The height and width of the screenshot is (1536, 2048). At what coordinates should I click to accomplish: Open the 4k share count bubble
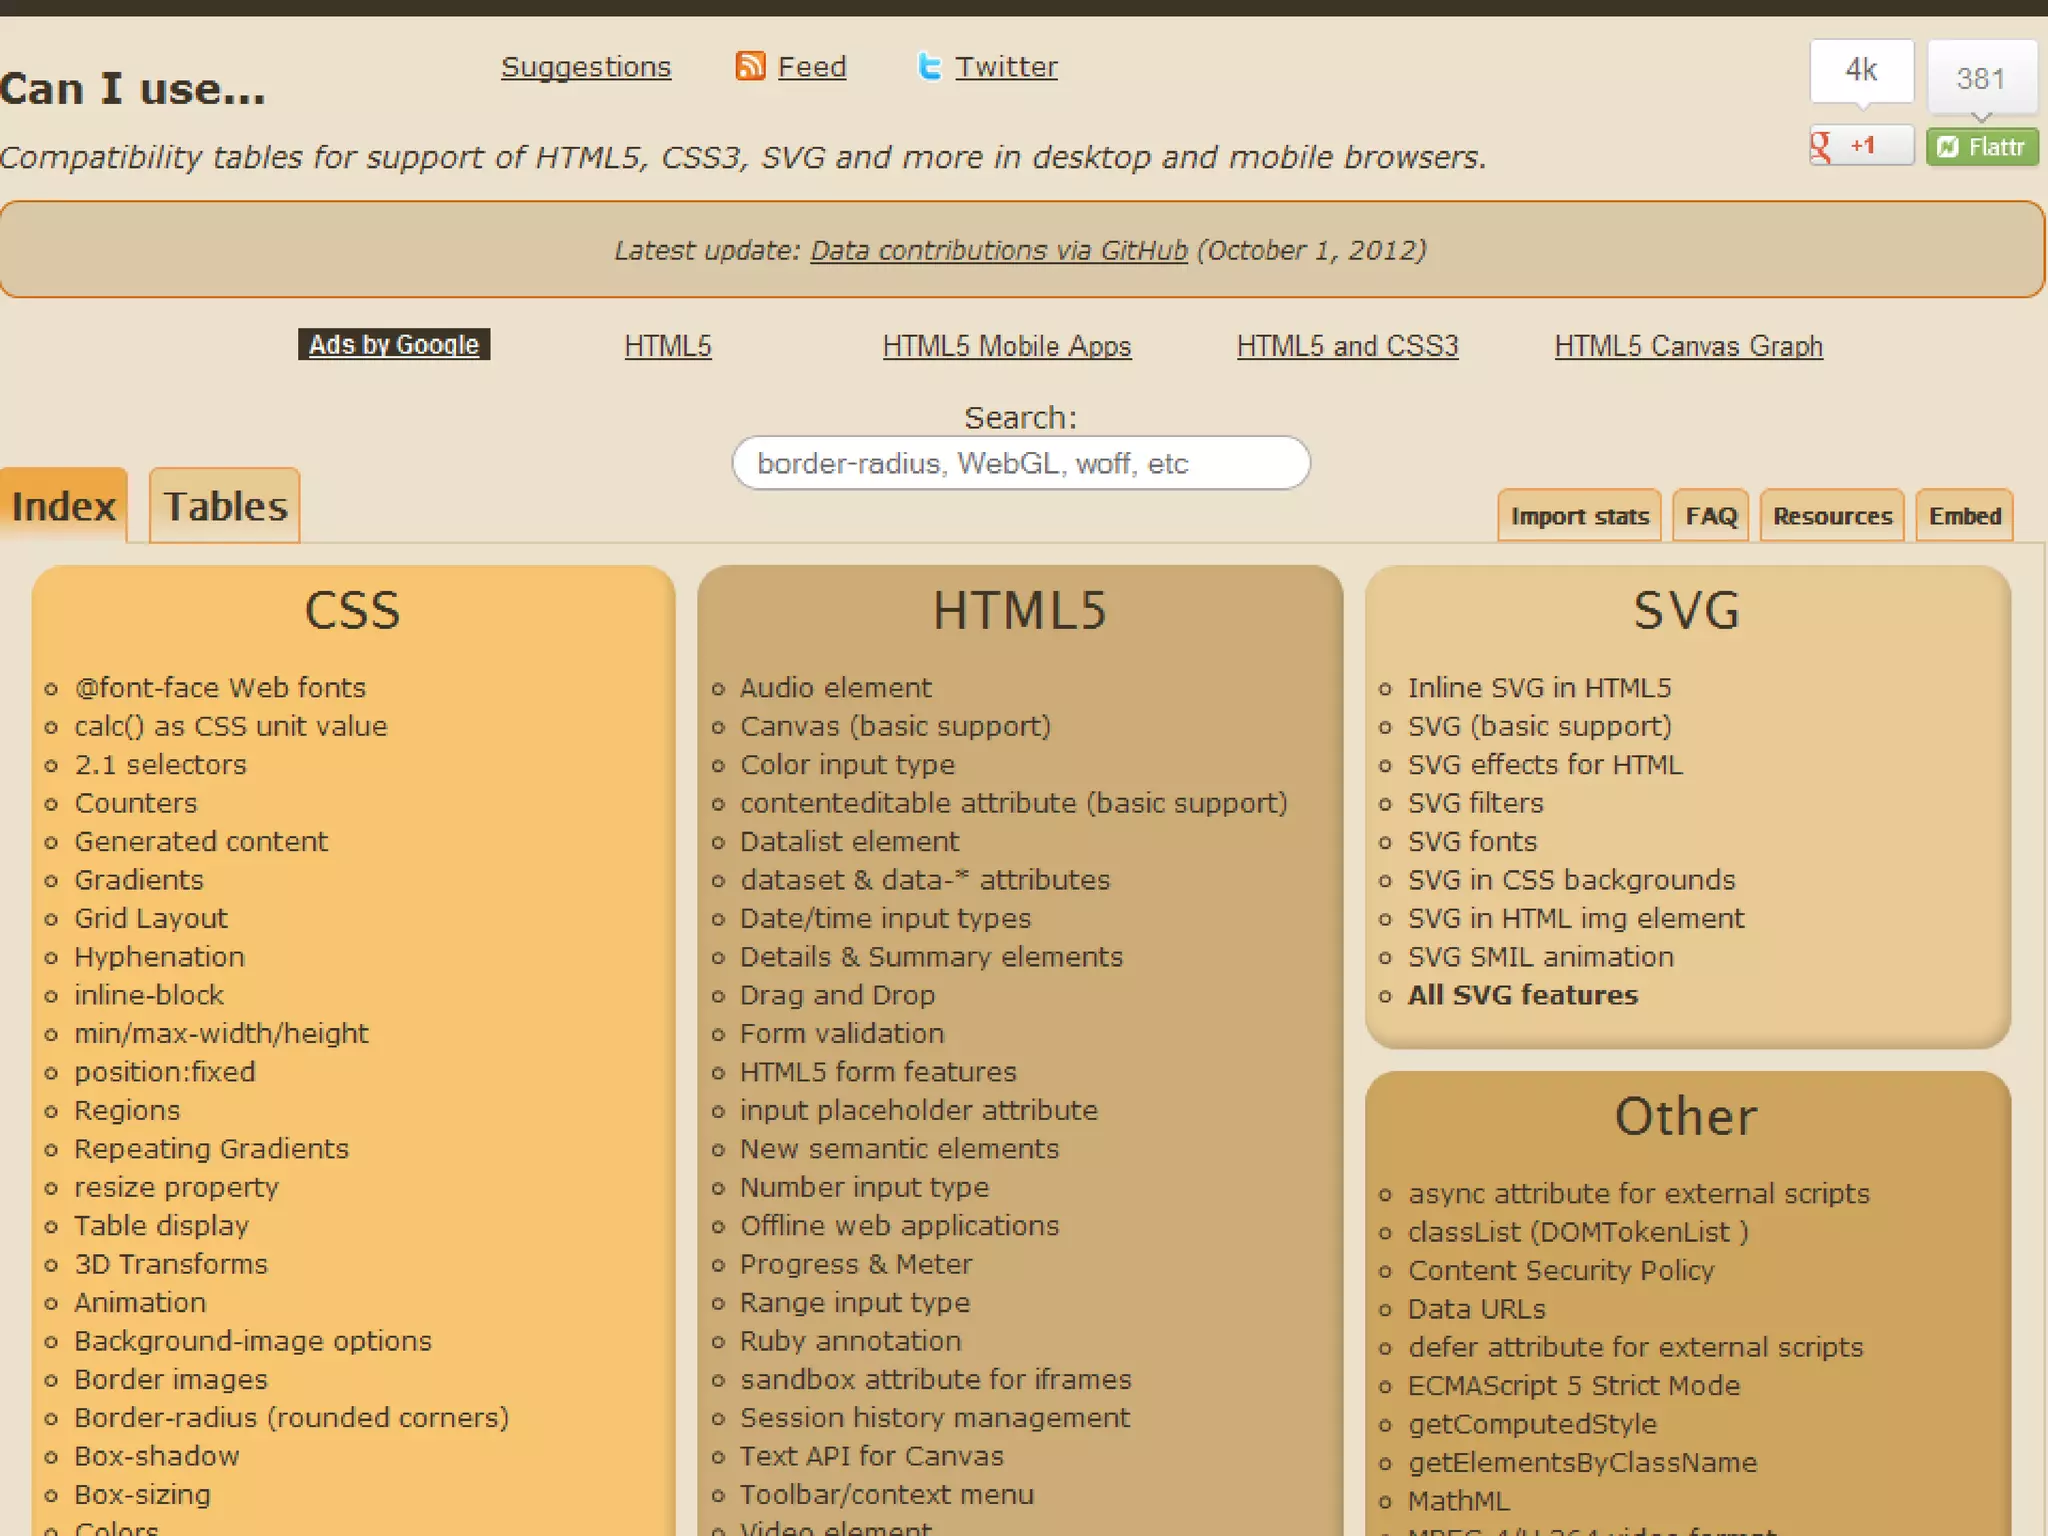click(x=1861, y=71)
